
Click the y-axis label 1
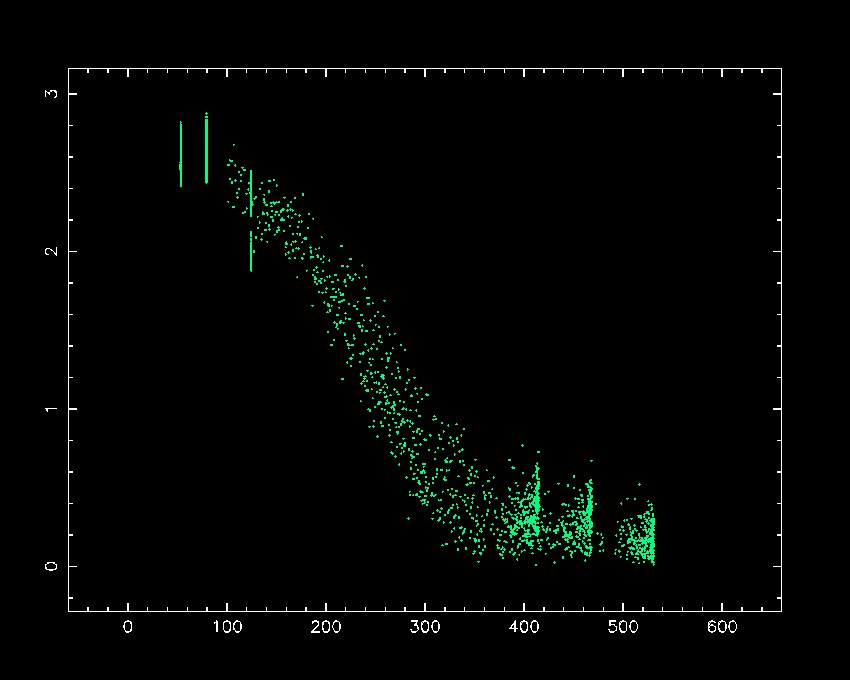[51, 408]
